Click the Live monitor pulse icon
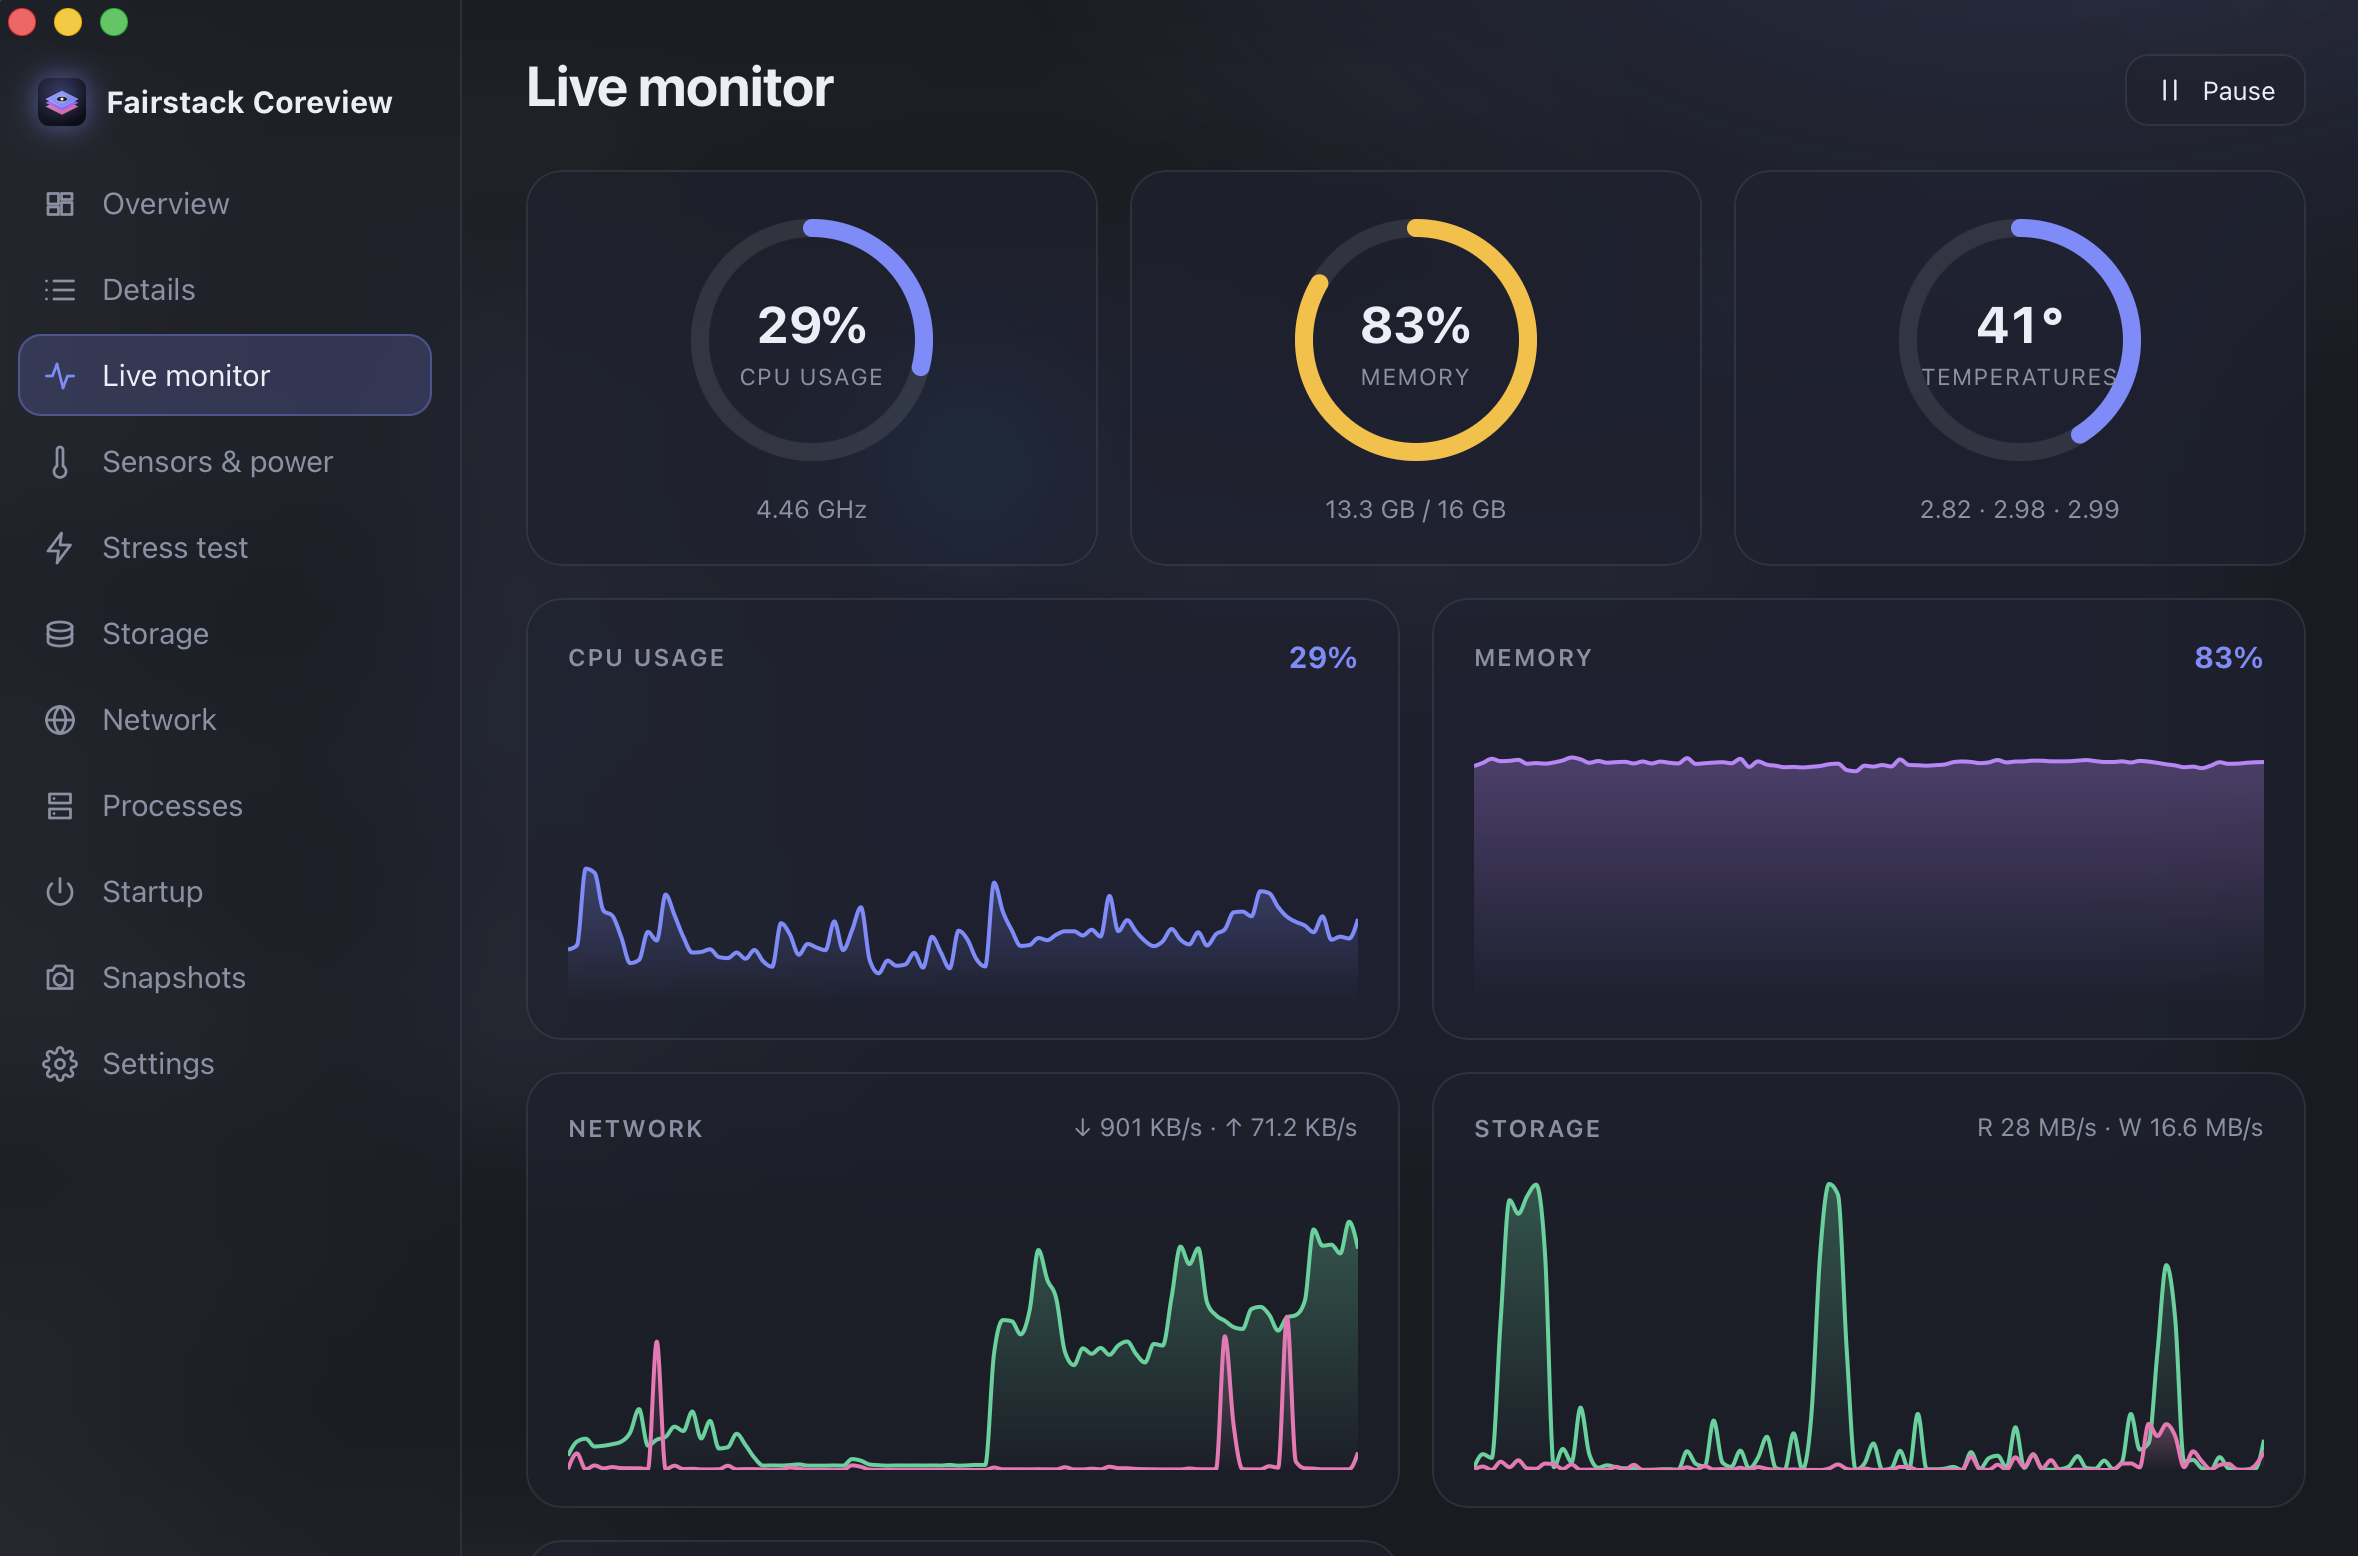The height and width of the screenshot is (1556, 2358). pyautogui.click(x=60, y=376)
